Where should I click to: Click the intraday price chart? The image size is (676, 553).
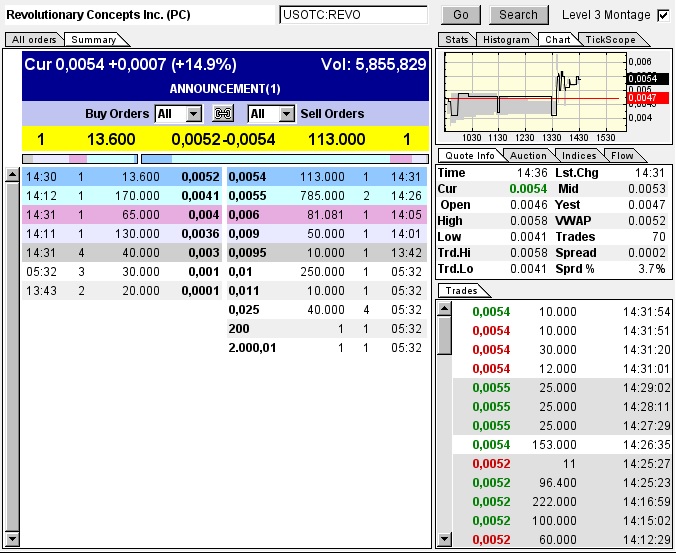click(x=535, y=92)
